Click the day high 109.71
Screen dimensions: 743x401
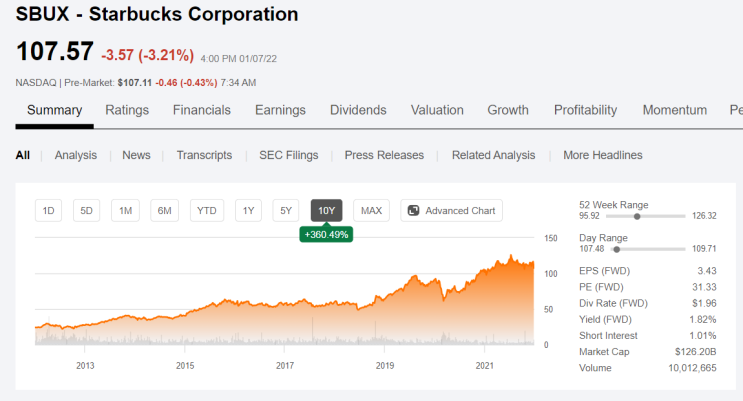pos(704,248)
